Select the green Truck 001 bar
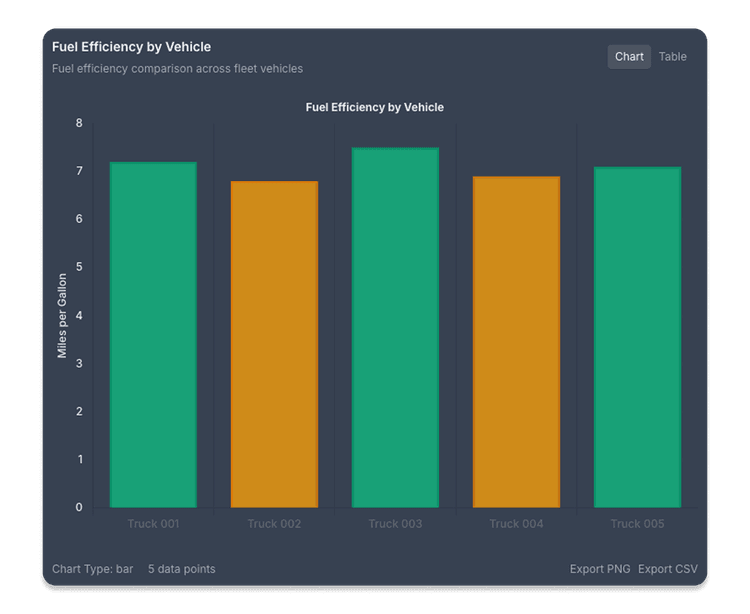This screenshot has height=614, width=750. pyautogui.click(x=153, y=335)
